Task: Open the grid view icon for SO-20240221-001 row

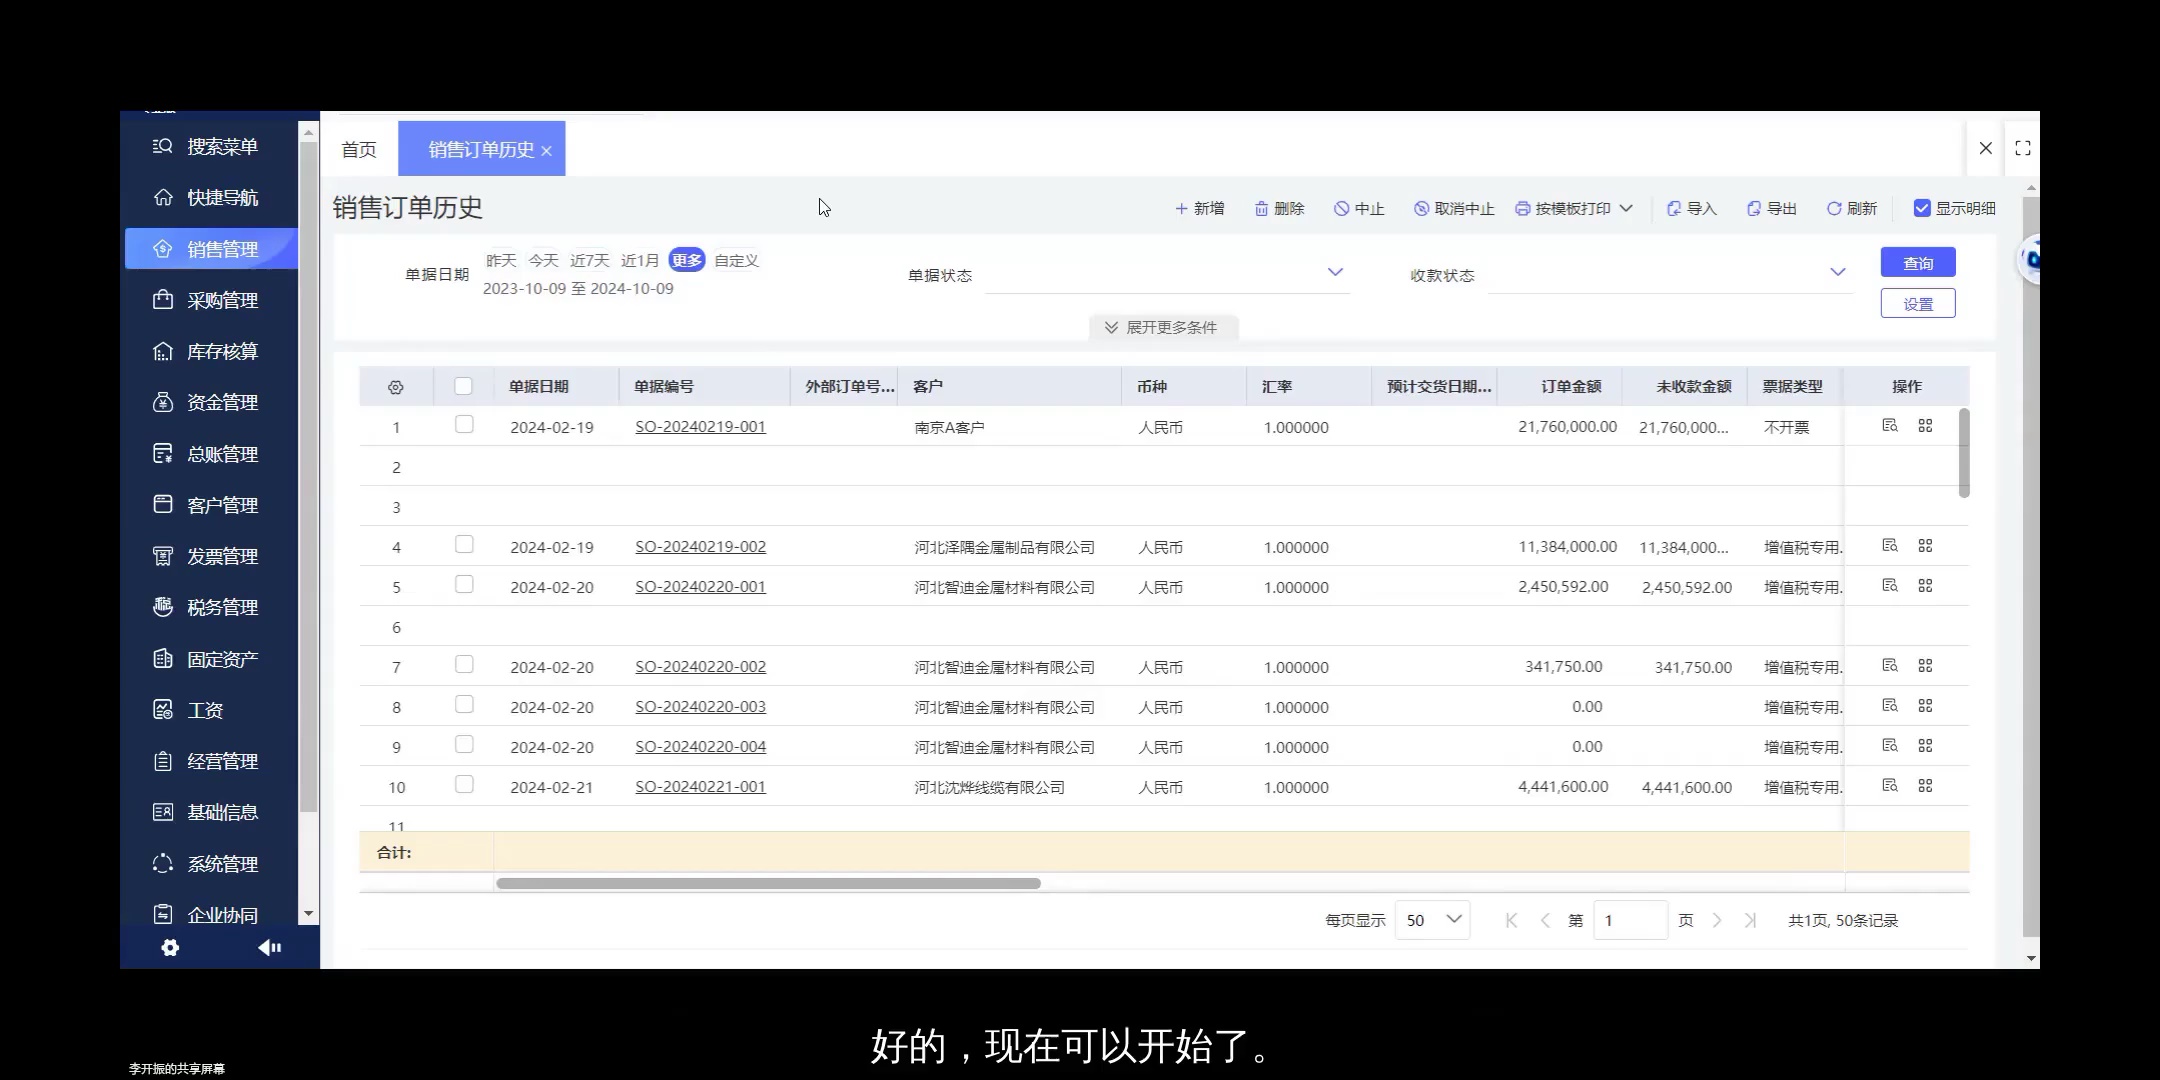Action: point(1928,785)
